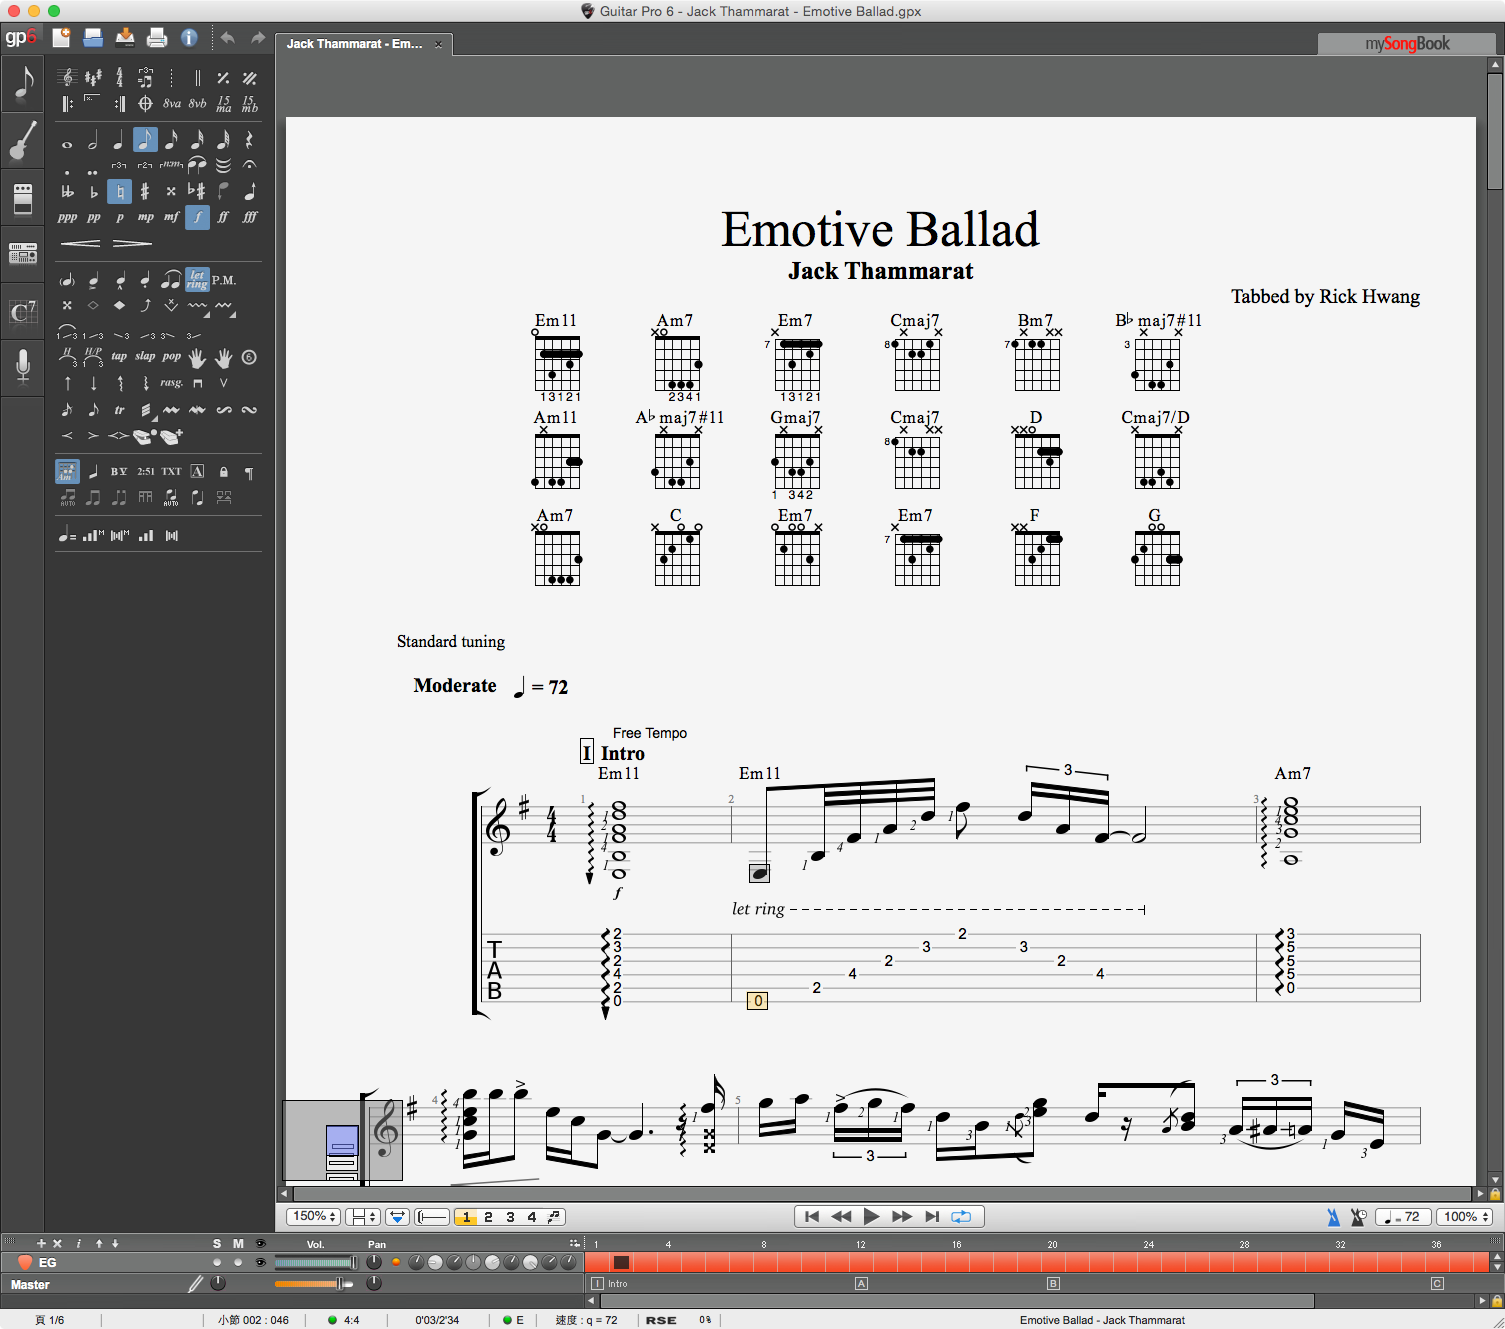The width and height of the screenshot is (1505, 1329).
Task: Apply palm mute P.M. effect
Action: click(224, 280)
